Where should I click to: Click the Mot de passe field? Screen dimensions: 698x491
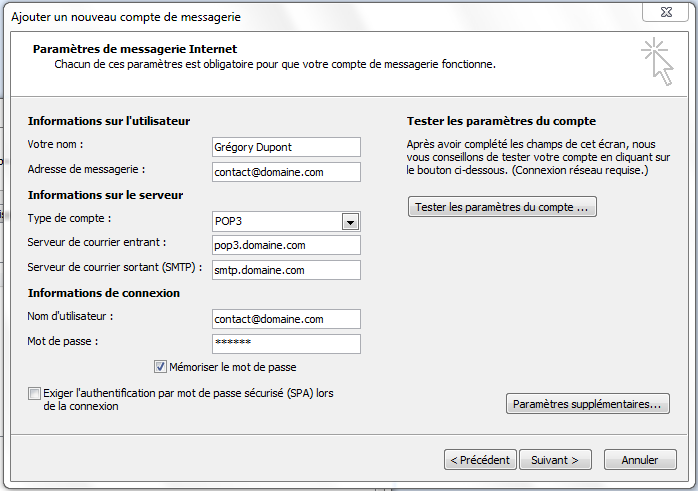[286, 344]
